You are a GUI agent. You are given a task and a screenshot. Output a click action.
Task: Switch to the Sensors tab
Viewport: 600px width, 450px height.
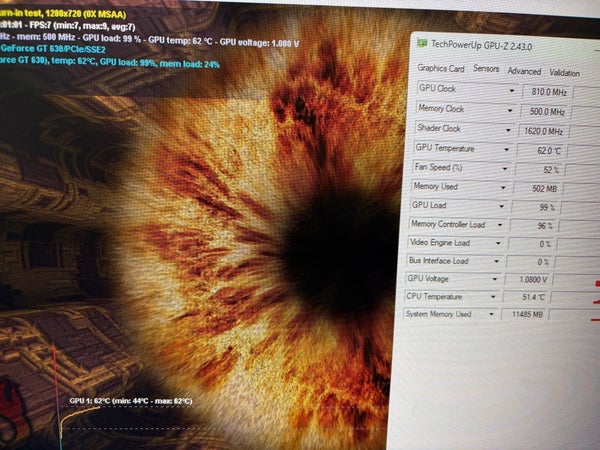[486, 69]
